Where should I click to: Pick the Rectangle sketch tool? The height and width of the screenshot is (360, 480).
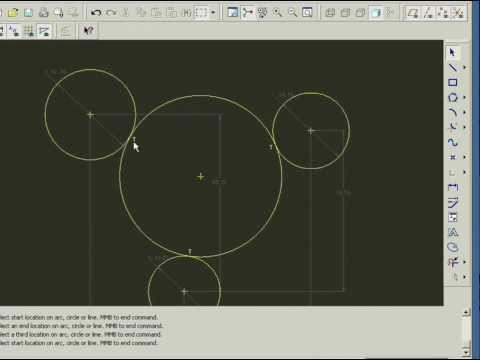[x=452, y=83]
